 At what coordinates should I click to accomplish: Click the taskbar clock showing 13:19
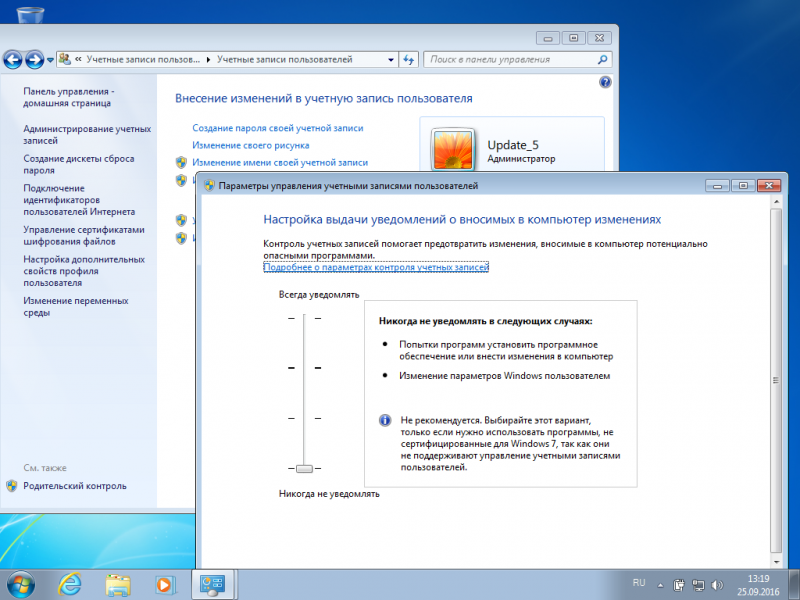click(x=758, y=585)
